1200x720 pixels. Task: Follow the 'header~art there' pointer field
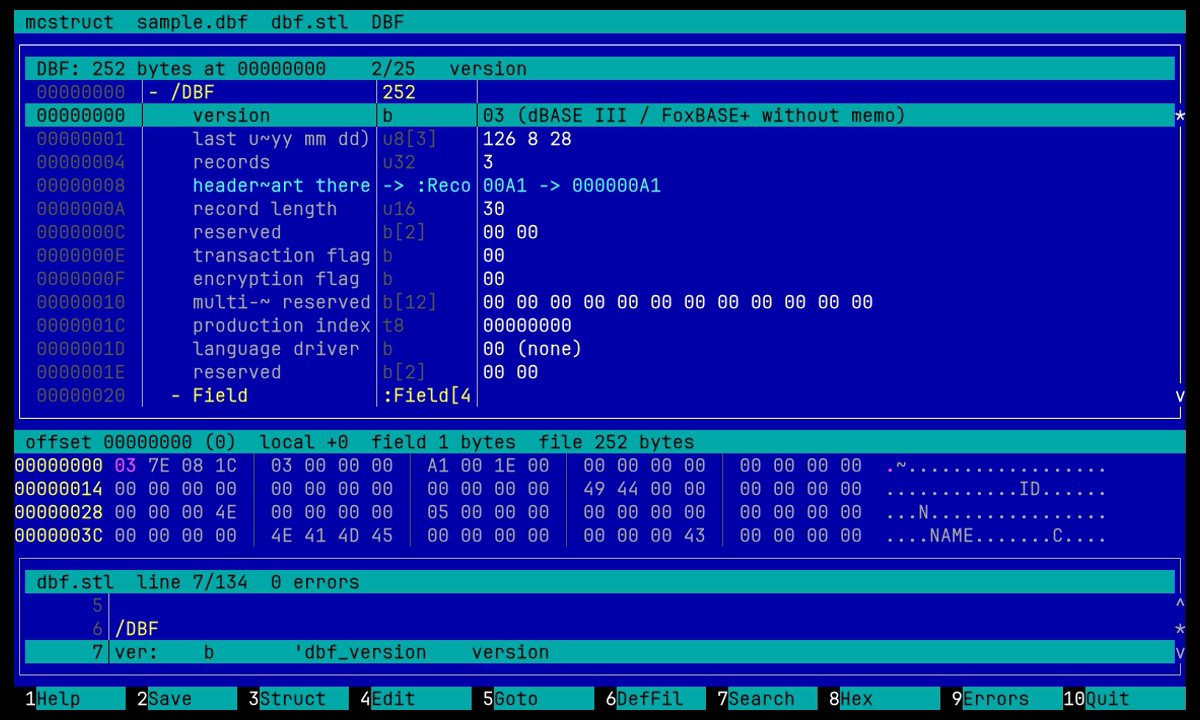(281, 186)
